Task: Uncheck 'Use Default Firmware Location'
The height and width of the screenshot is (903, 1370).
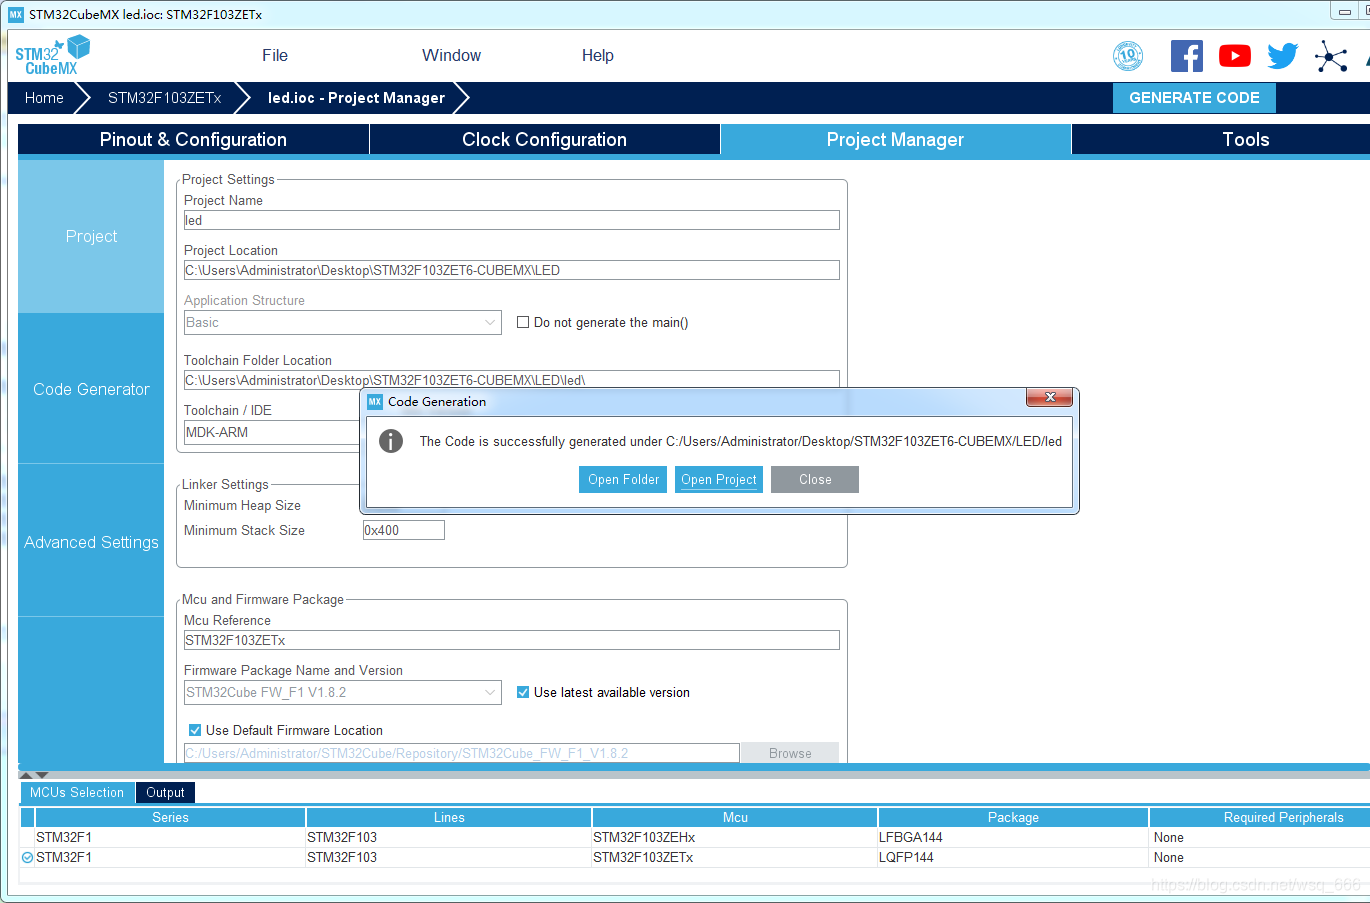Action: click(x=195, y=730)
